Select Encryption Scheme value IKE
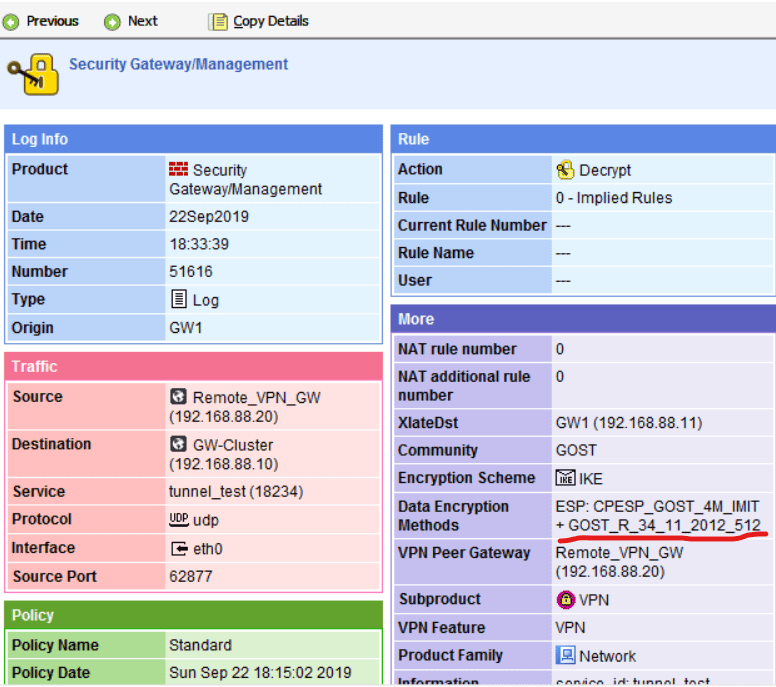776x687 pixels. click(590, 479)
